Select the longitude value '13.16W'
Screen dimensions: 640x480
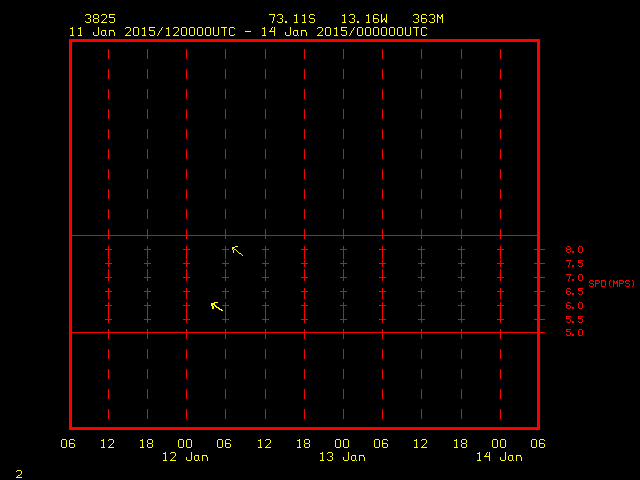tap(364, 19)
